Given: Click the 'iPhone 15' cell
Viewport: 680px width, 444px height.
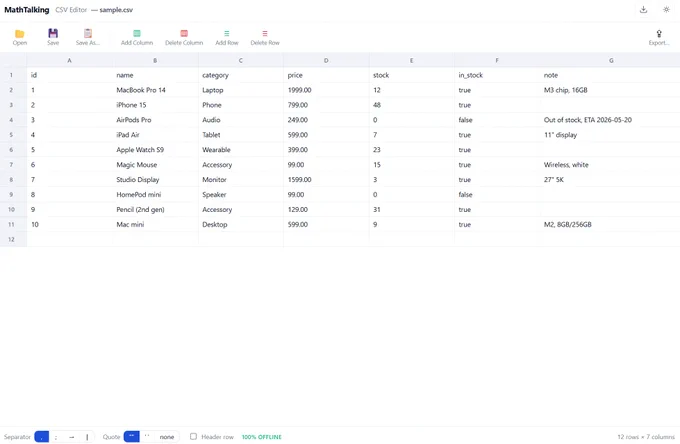Looking at the screenshot, I should pos(155,105).
